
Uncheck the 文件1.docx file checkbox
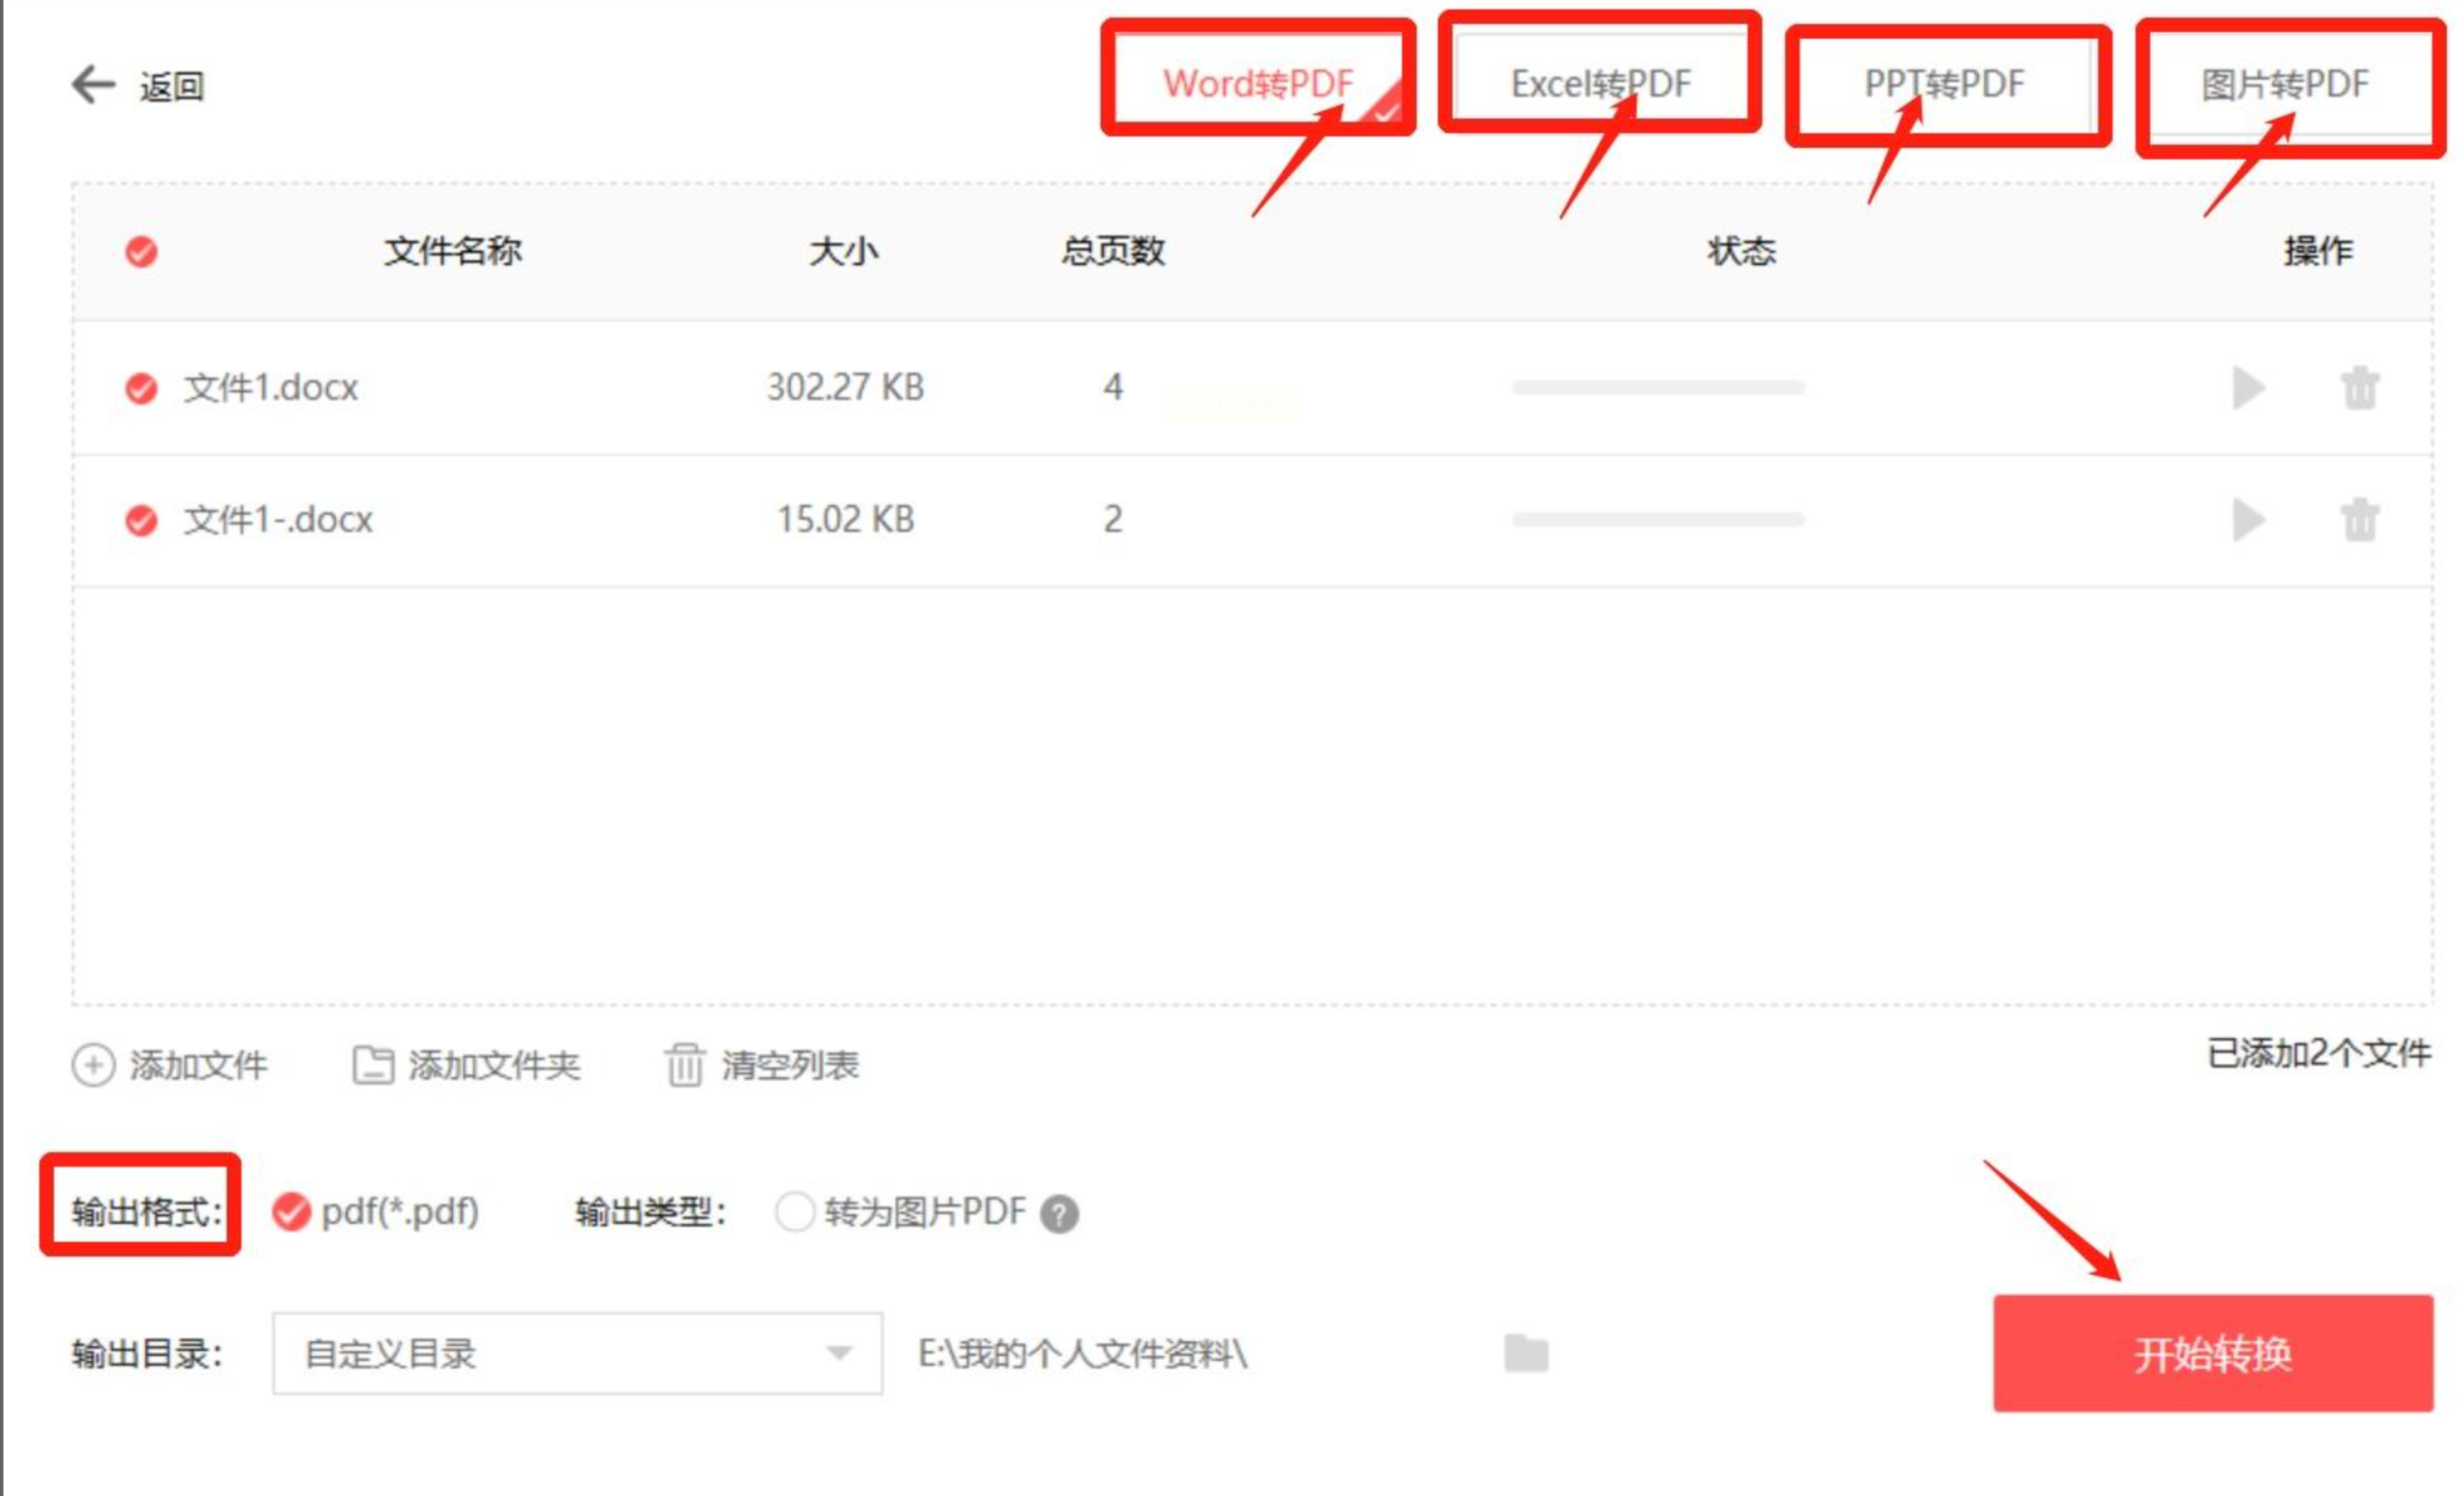click(x=141, y=388)
